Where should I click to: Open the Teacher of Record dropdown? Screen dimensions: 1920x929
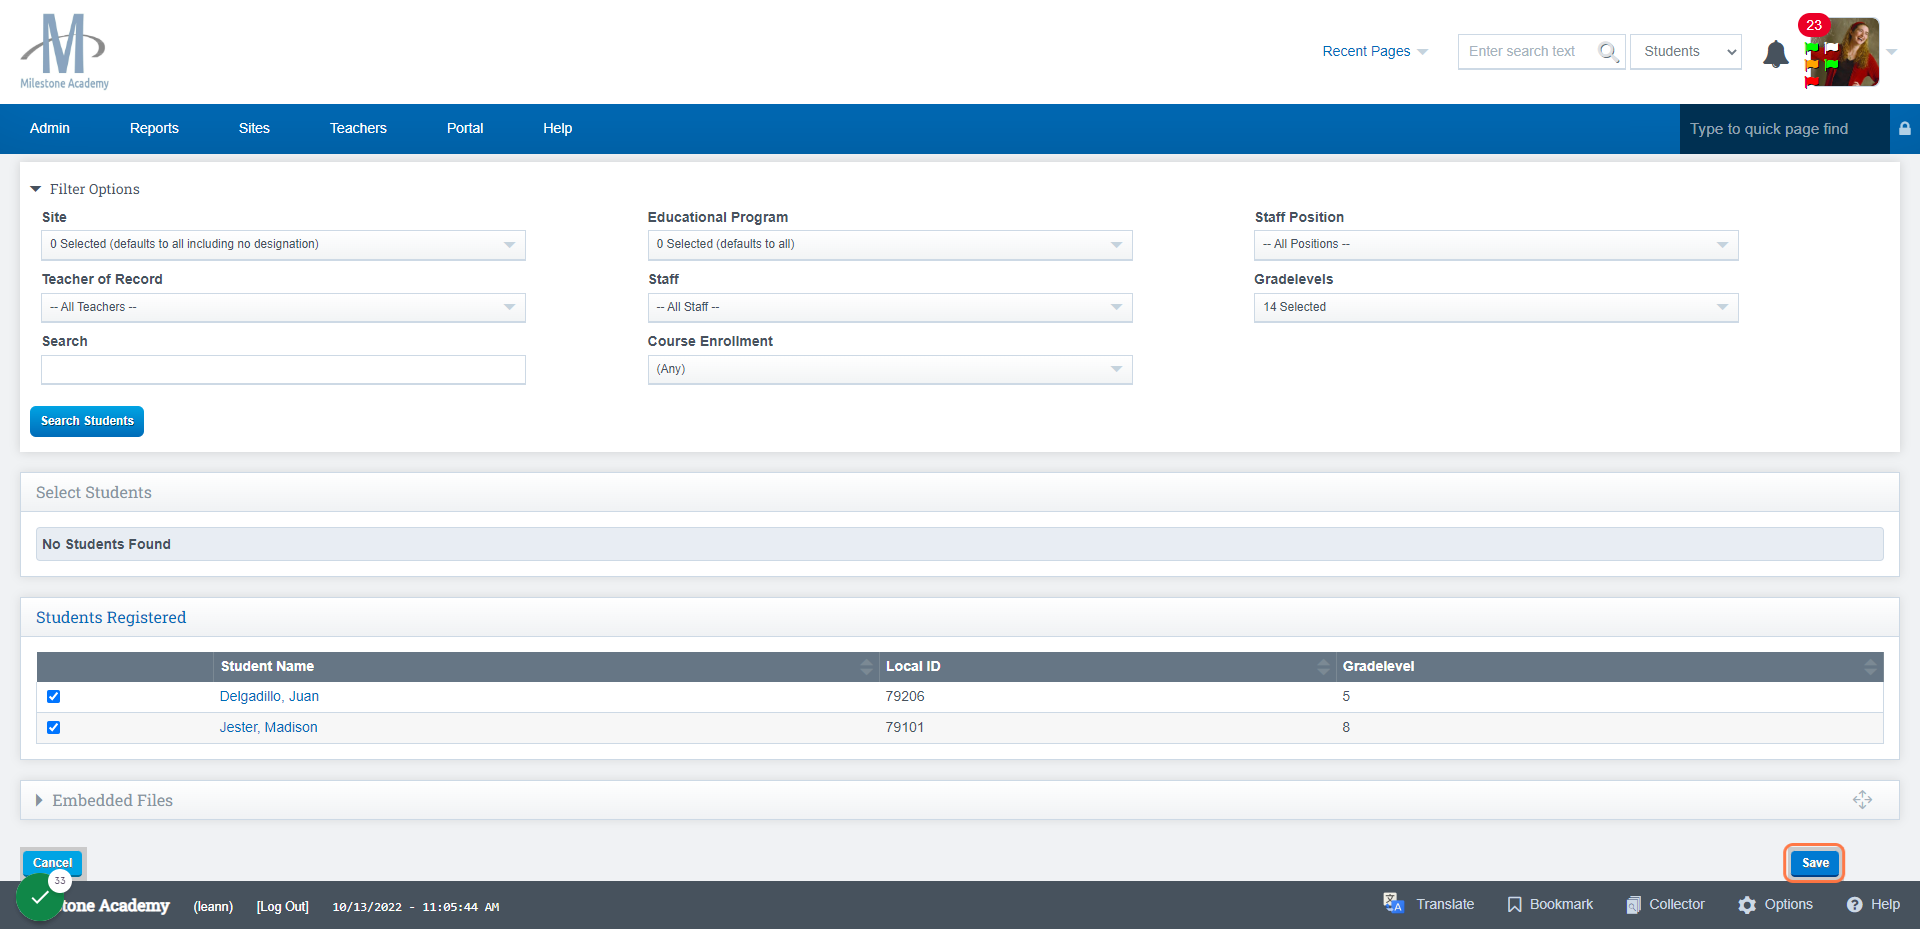(x=283, y=308)
